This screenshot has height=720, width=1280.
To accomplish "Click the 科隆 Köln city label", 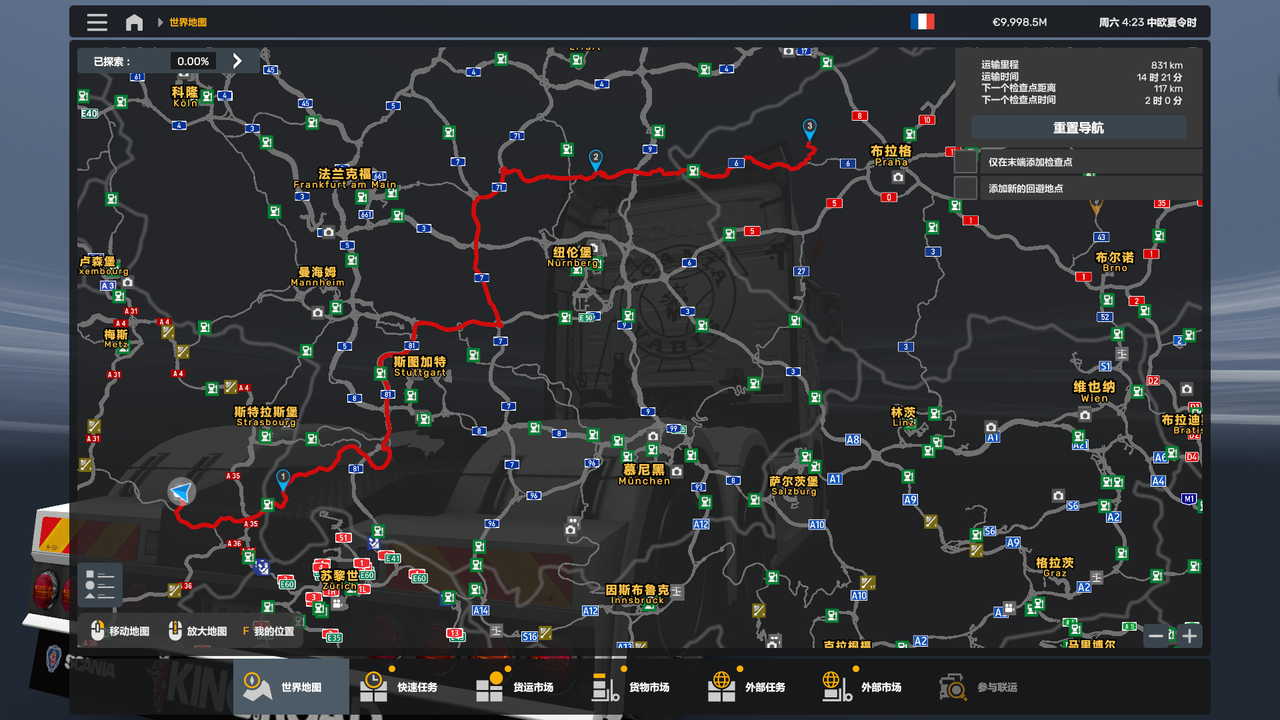I will [185, 96].
